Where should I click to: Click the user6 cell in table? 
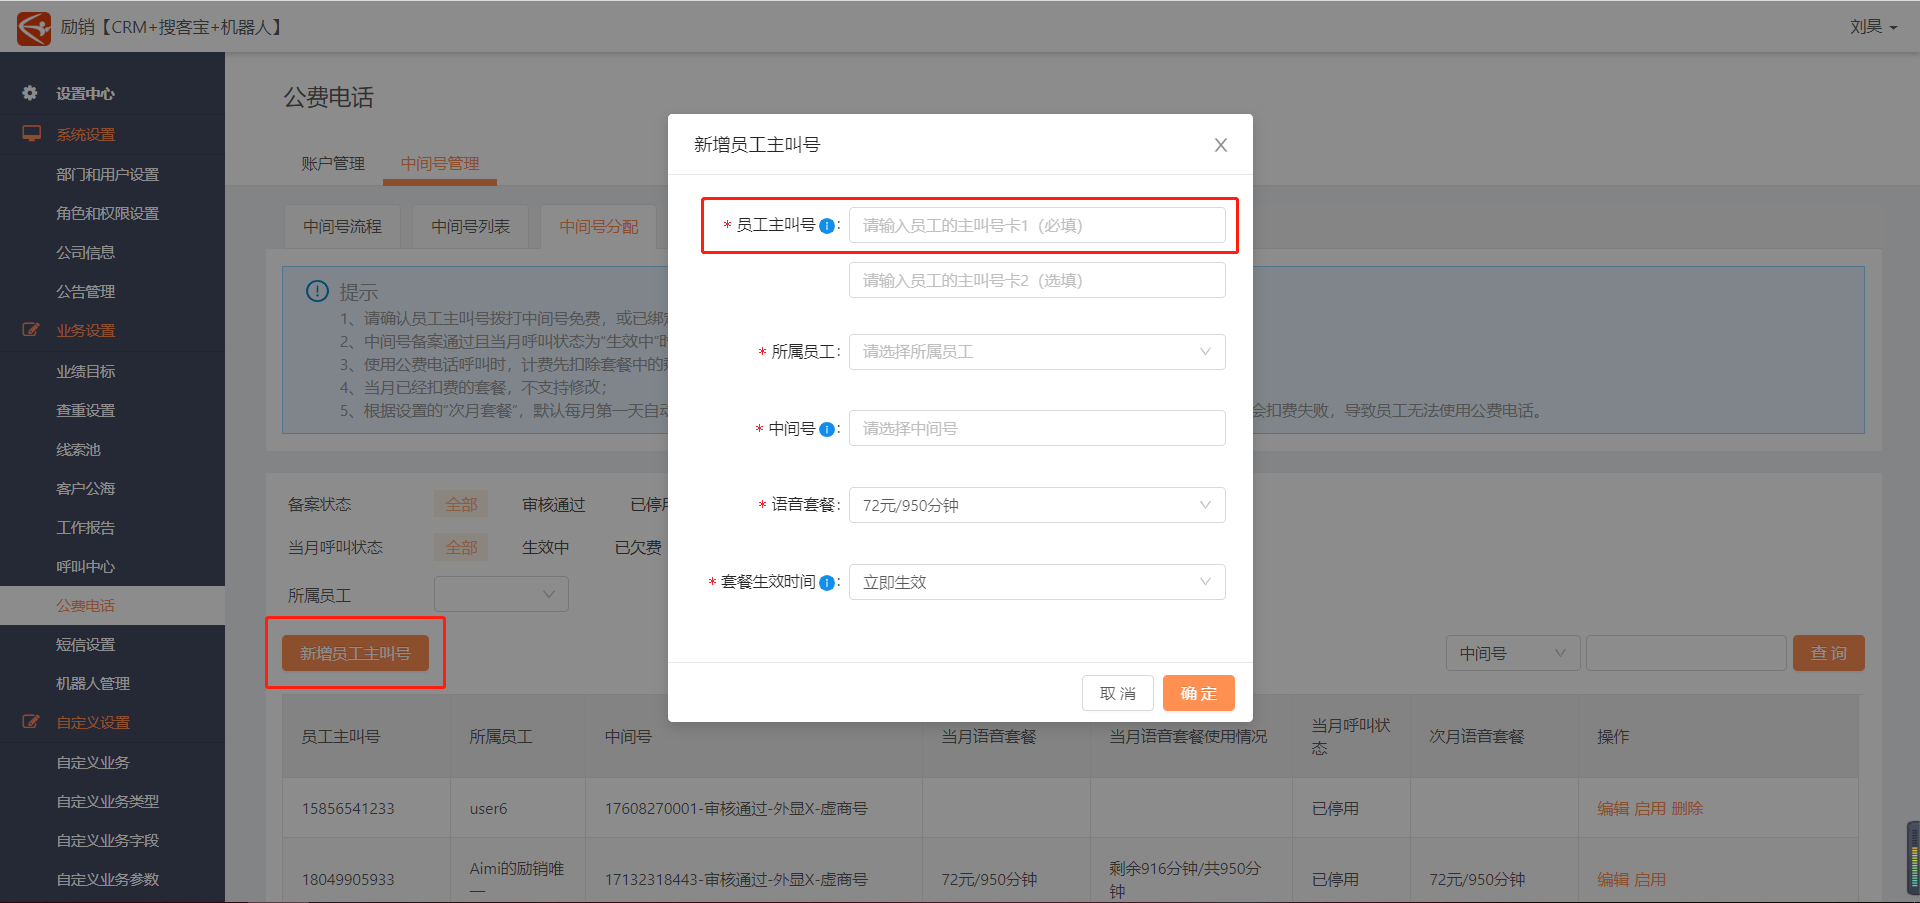[488, 808]
